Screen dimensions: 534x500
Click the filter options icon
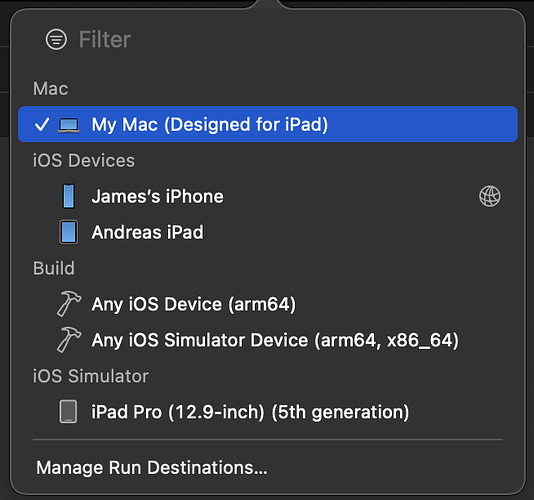56,39
